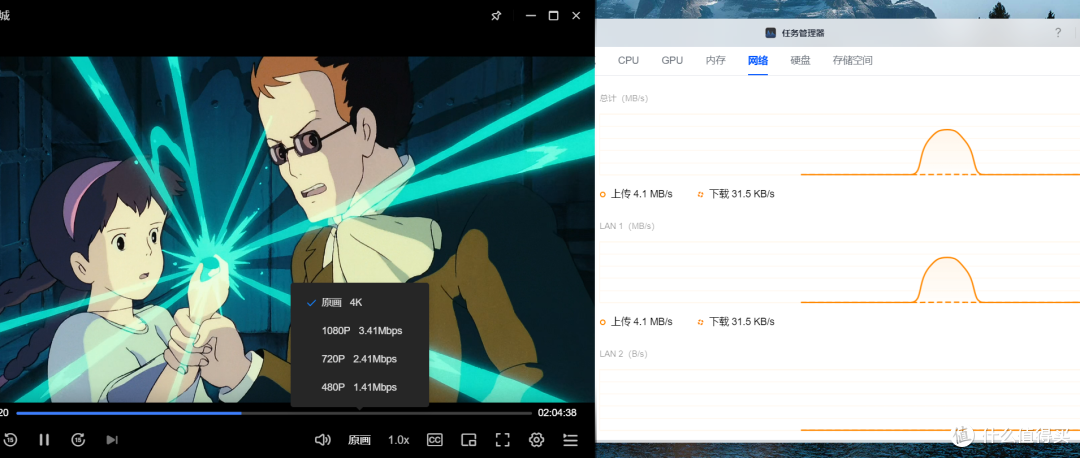Select 原画 4K quality option

360,302
